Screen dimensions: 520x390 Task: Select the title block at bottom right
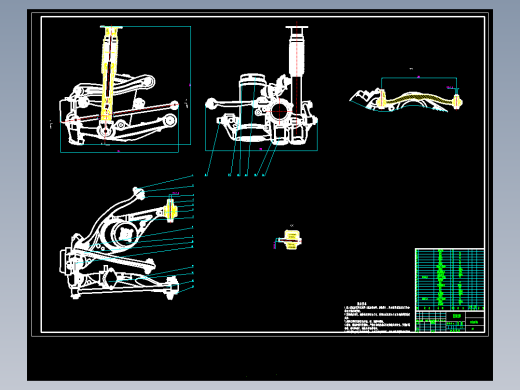coord(450,321)
